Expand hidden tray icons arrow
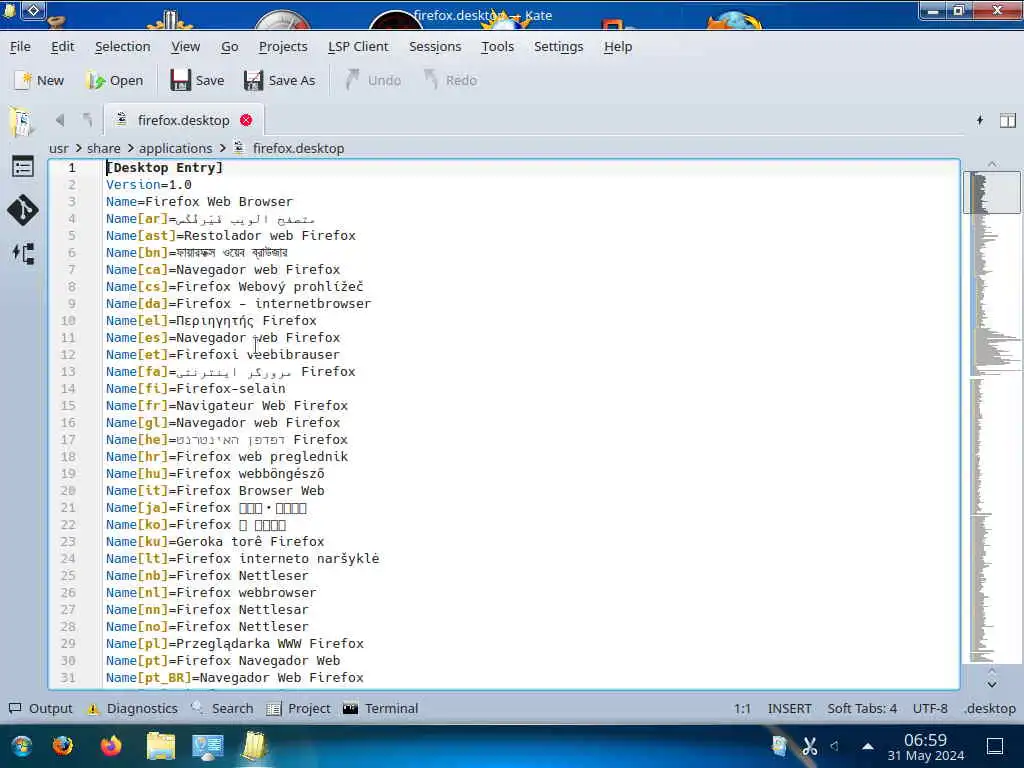 (x=868, y=746)
